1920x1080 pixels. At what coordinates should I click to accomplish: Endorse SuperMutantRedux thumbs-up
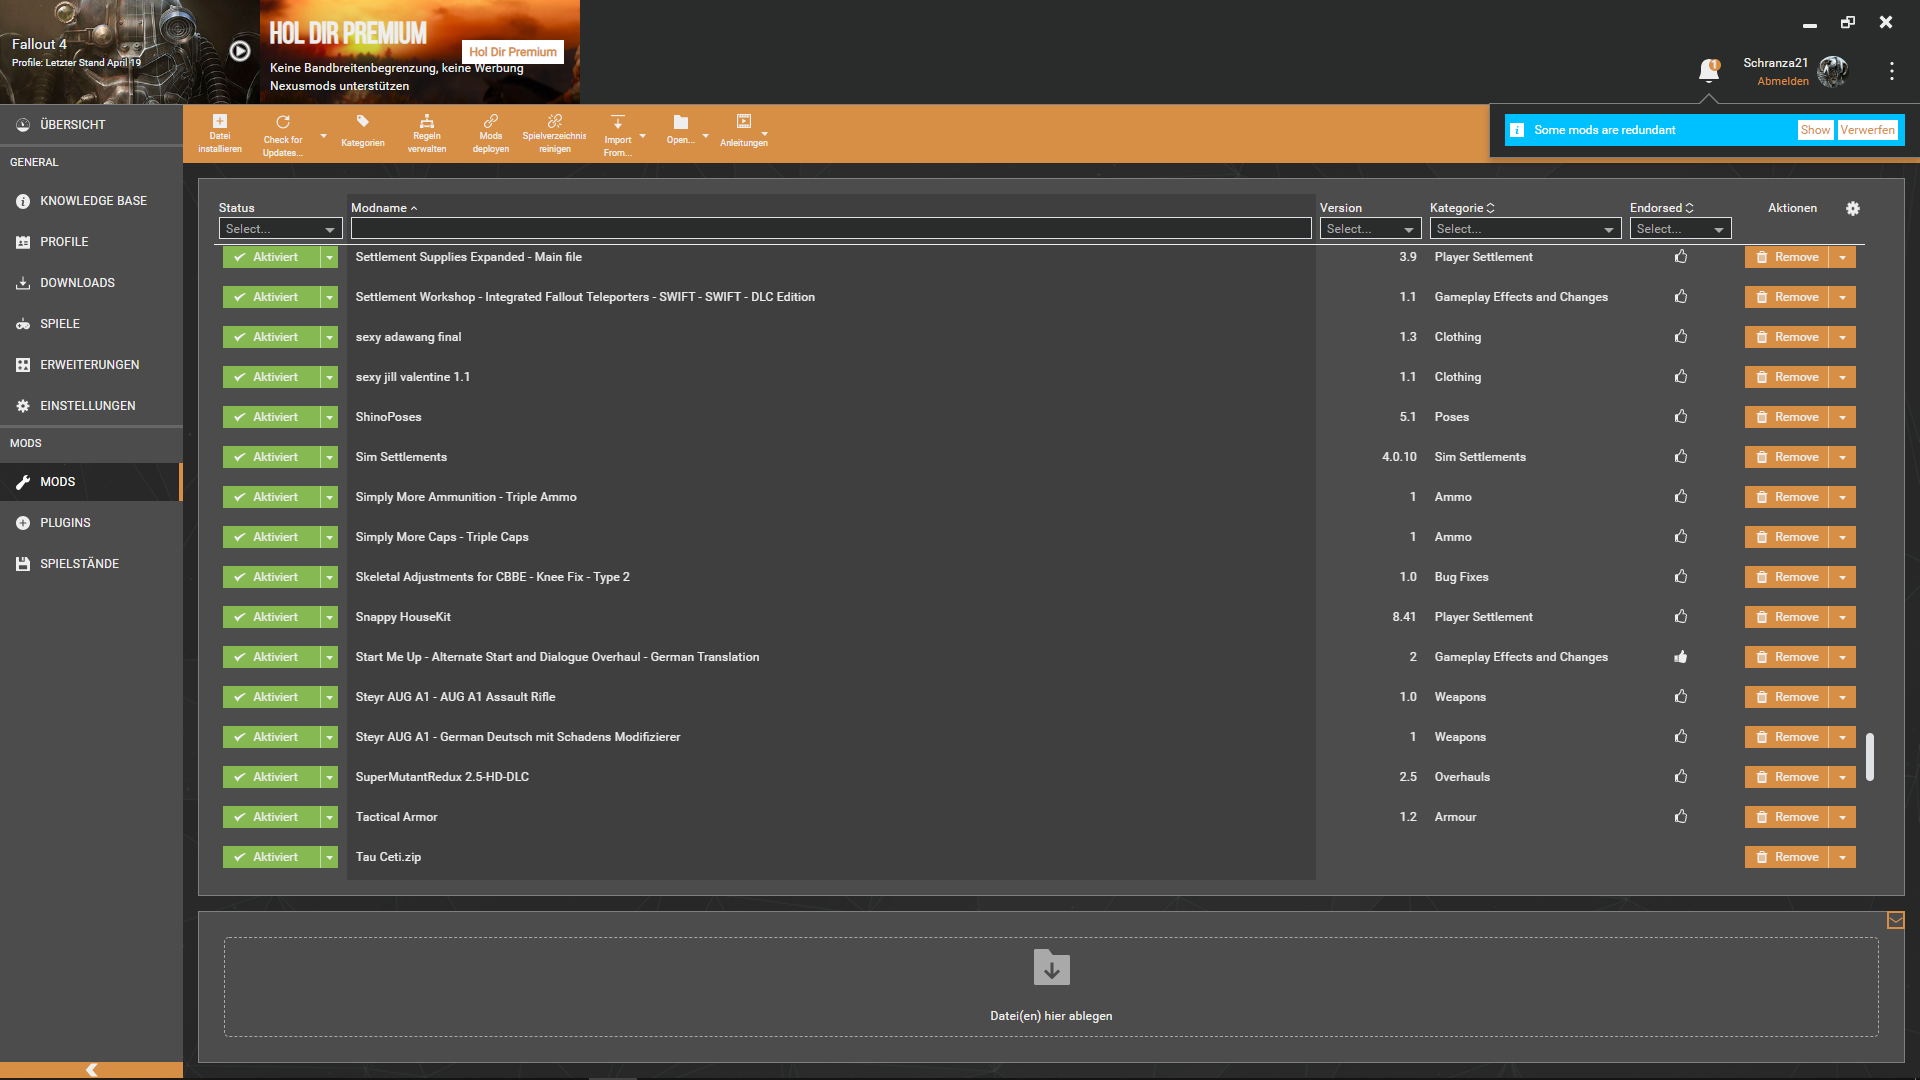click(1681, 777)
